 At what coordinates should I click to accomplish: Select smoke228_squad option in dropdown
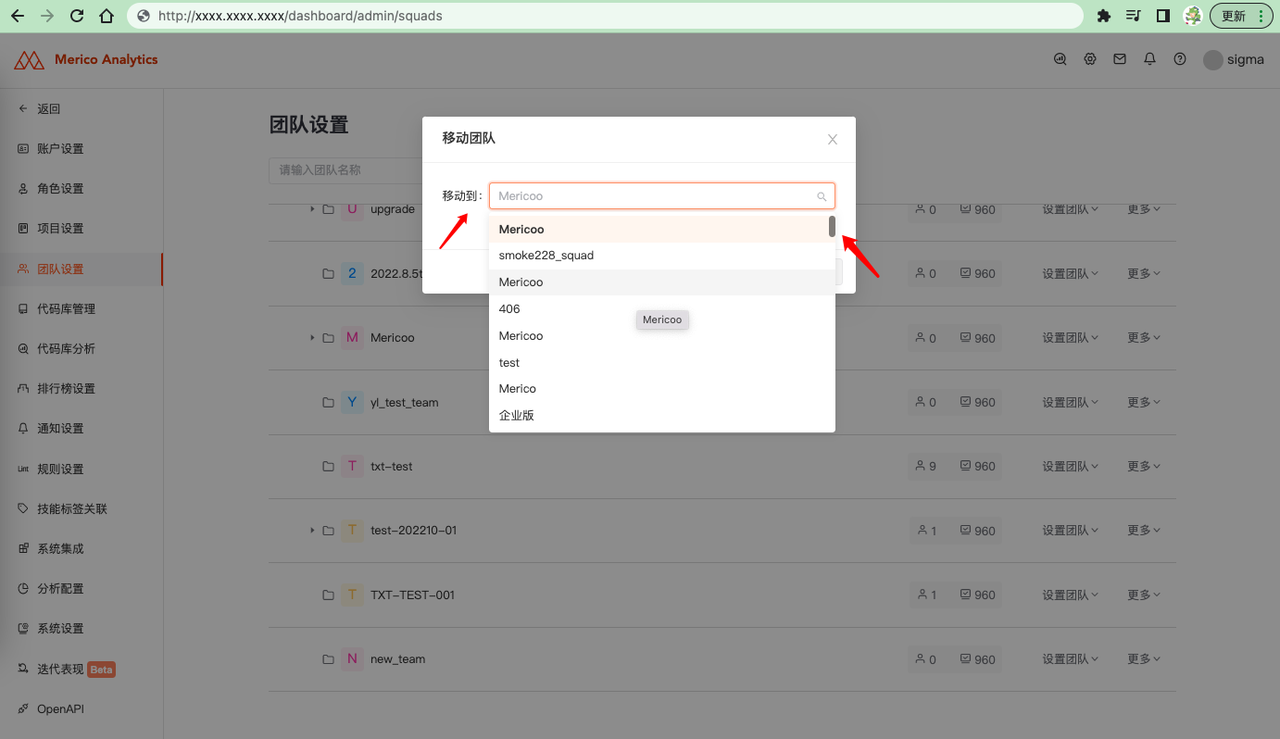pos(662,255)
